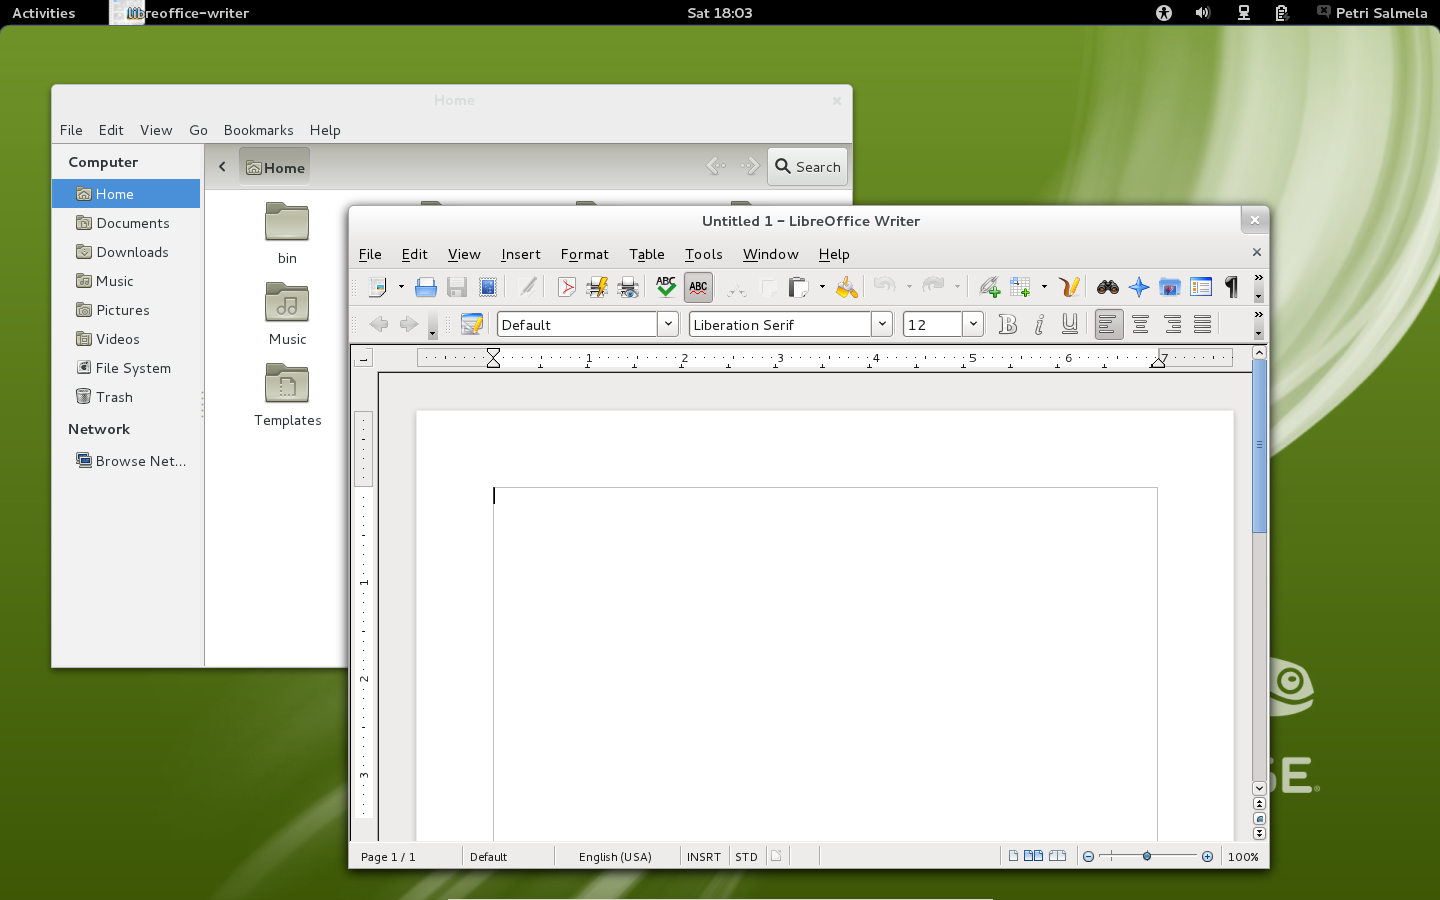Open Navigator star icon
Viewport: 1440px width, 900px height.
tap(1138, 288)
